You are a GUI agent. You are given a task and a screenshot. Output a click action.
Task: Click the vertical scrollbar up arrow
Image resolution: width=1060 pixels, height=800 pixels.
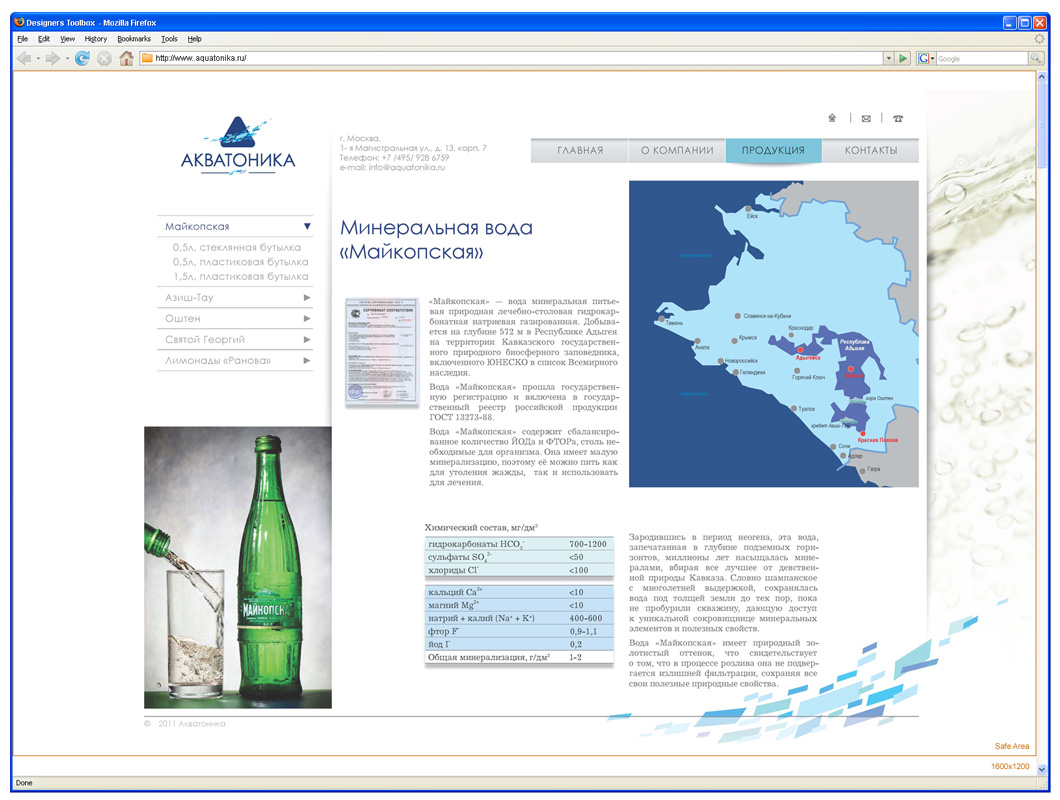pos(1042,77)
